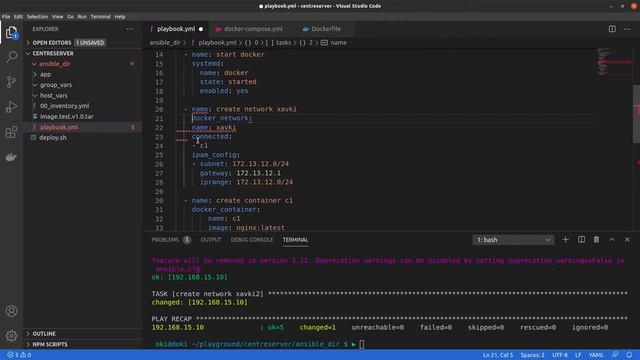Screen dimensions: 640x360
Task: Open the Go menu
Action: point(71,17)
